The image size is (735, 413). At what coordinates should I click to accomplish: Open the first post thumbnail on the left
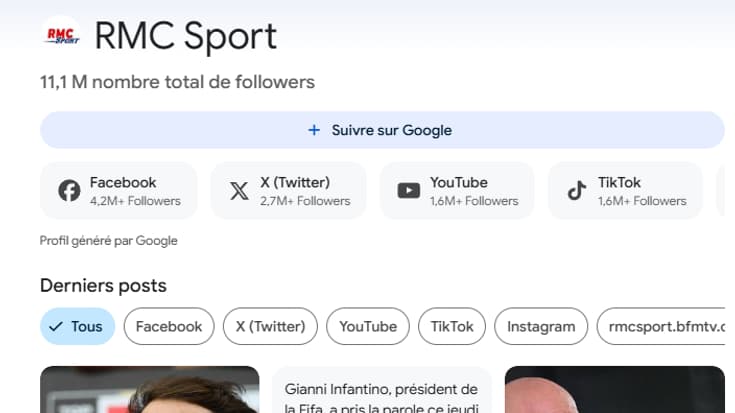149,392
